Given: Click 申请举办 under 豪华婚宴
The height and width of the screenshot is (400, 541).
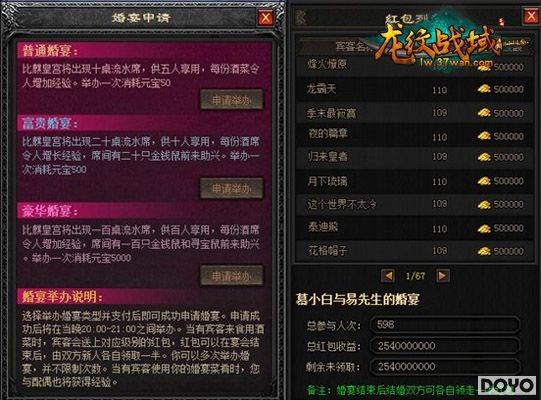Looking at the screenshot, I should click(x=232, y=276).
